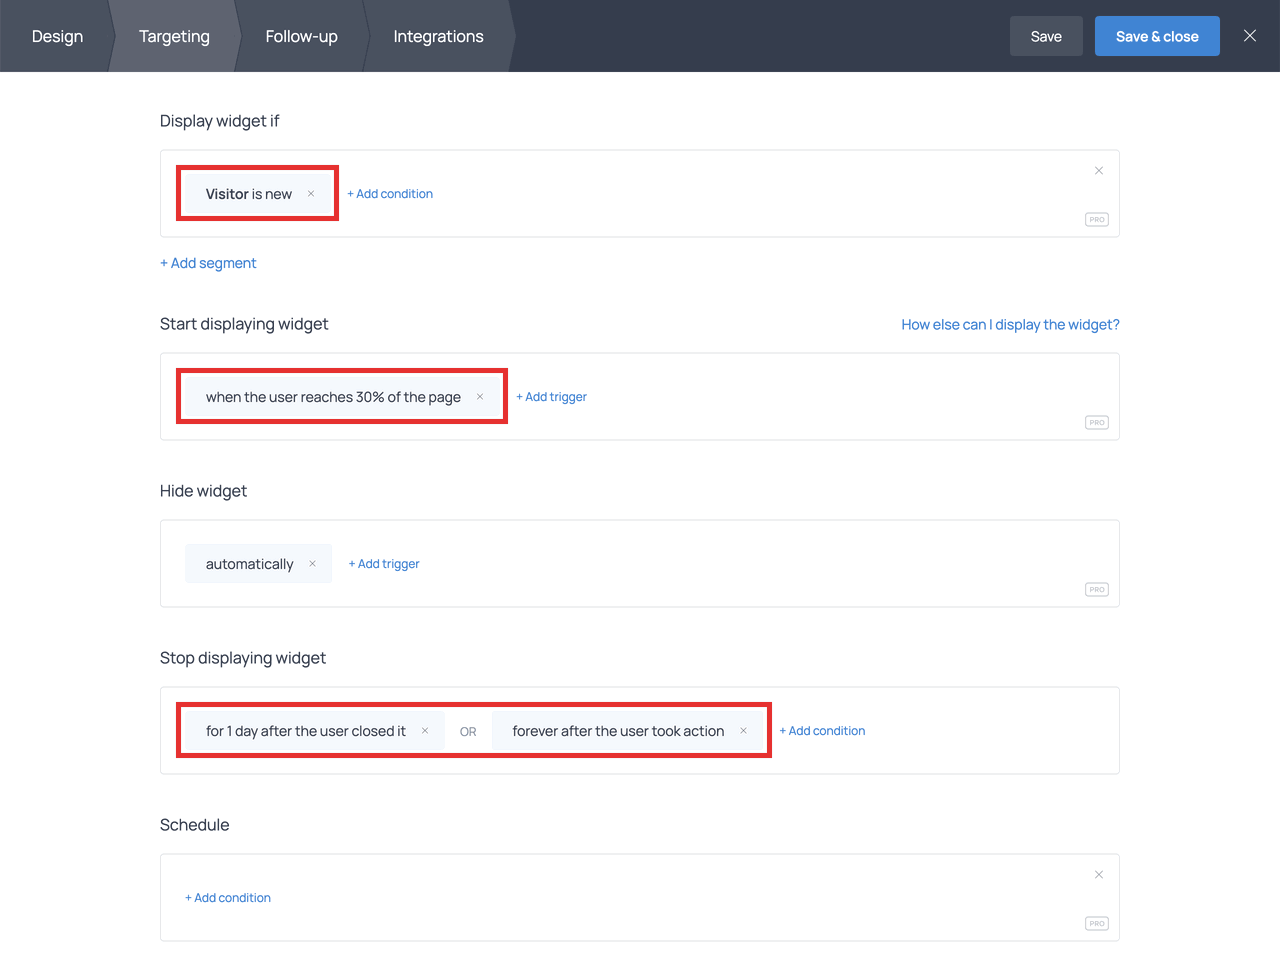Remove the "forever after the user took action" condition
This screenshot has width=1280, height=960.
point(743,730)
